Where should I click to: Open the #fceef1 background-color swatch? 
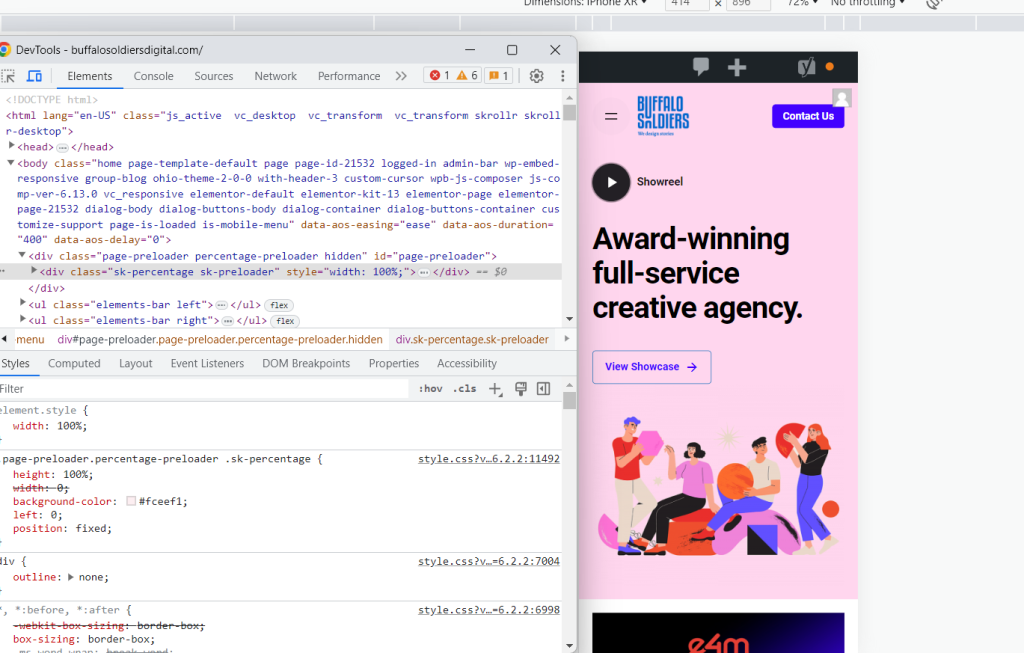pos(131,502)
